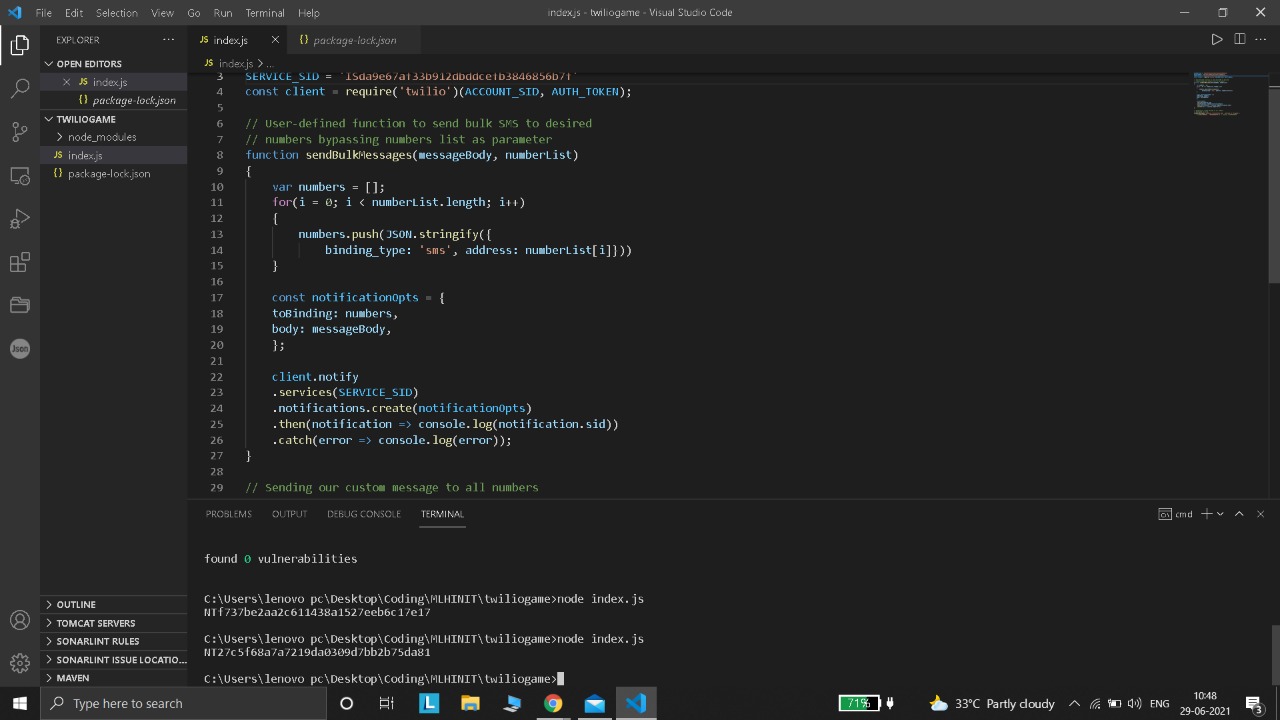
Task: Switch to the DEBUG CONSOLE panel tab
Action: (363, 514)
